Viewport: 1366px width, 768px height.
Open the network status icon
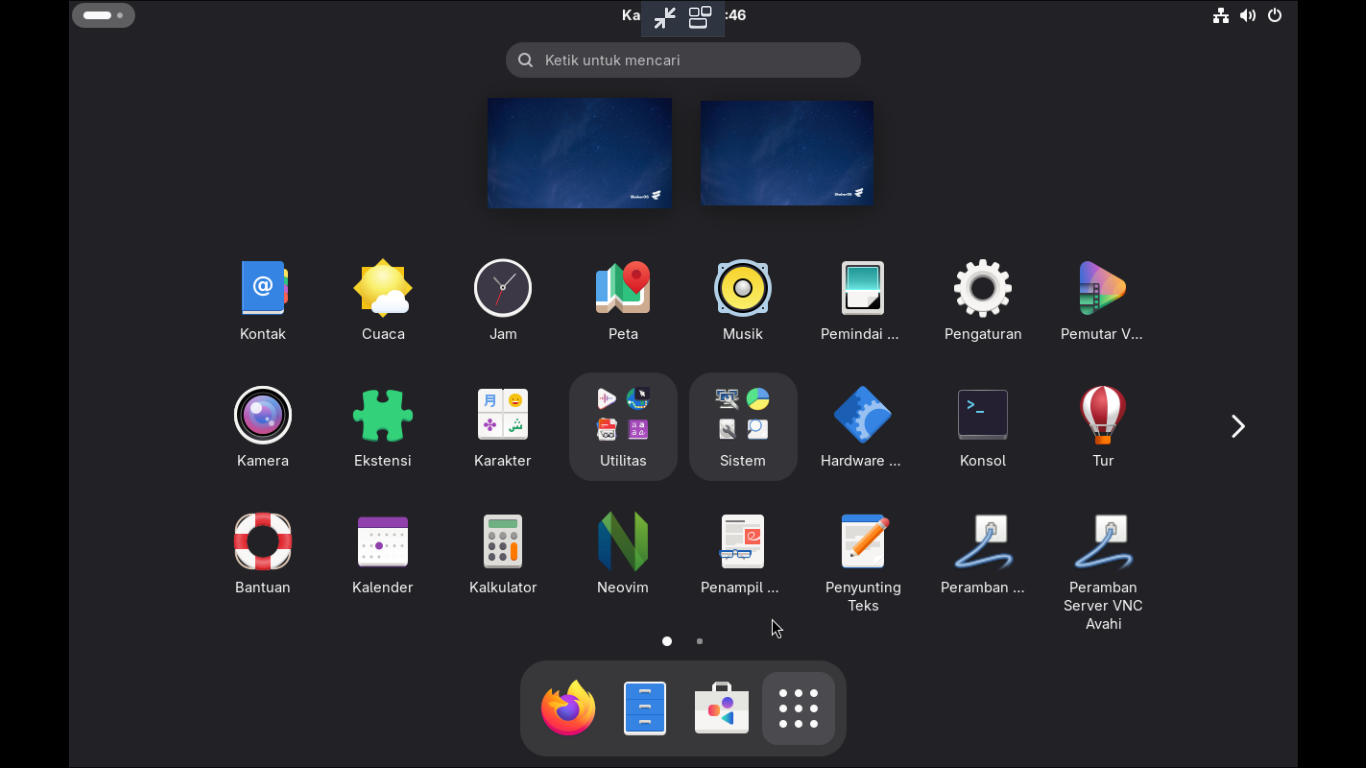pos(1221,15)
